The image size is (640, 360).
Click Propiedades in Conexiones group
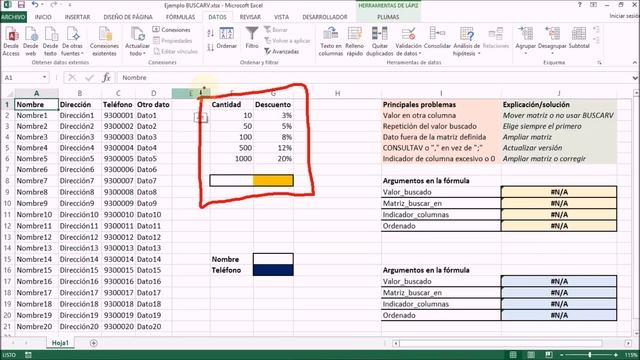[x=172, y=40]
